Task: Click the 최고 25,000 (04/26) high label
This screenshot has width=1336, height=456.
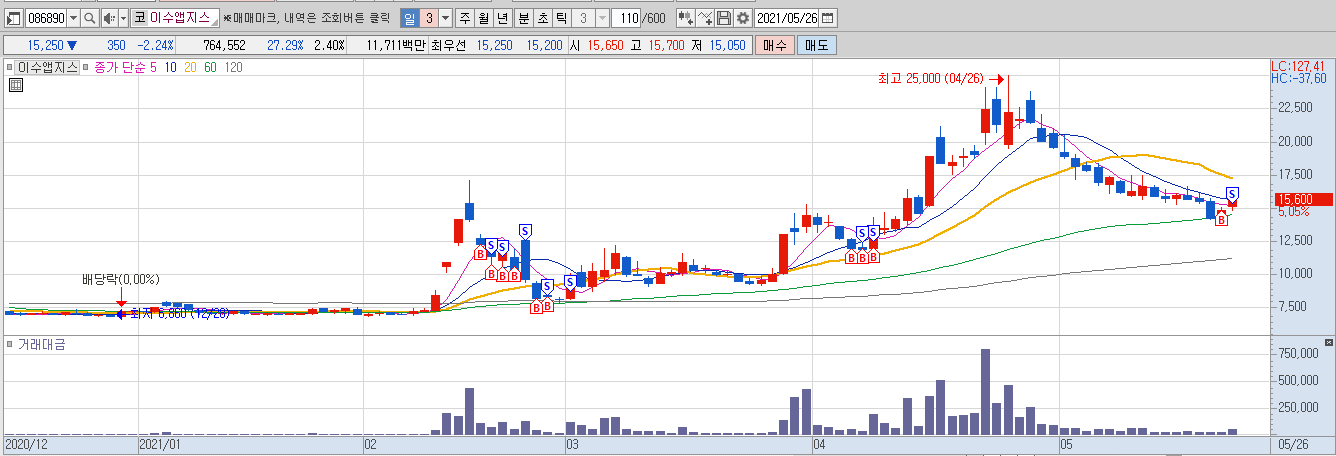Action: pos(930,77)
